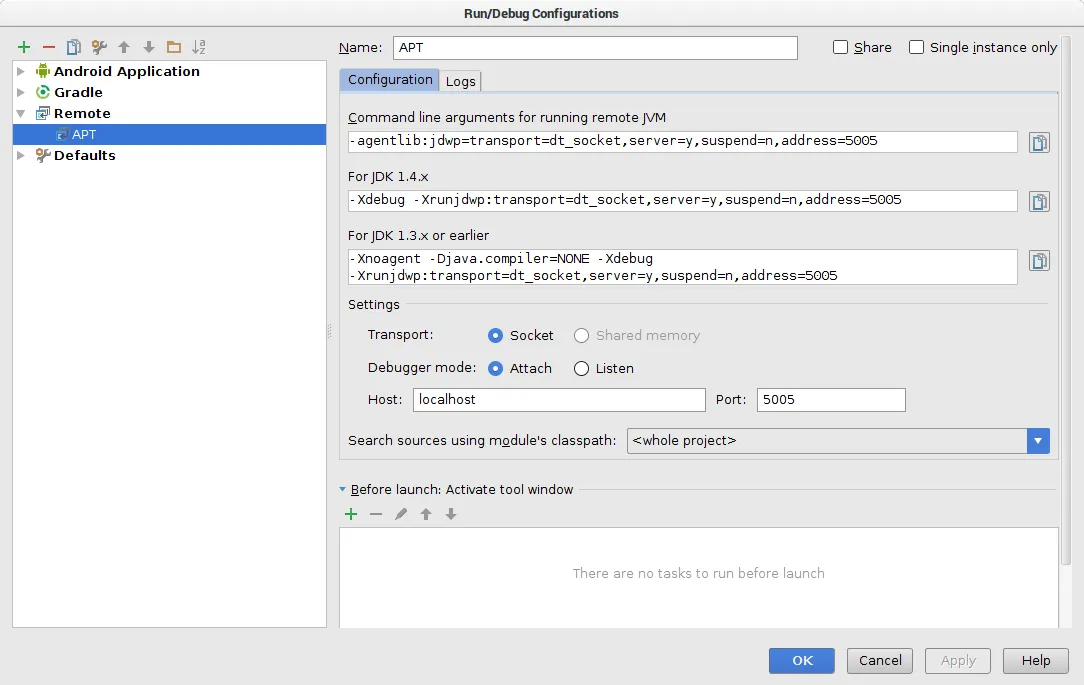This screenshot has height=685, width=1084.
Task: Select the Gradle label in the tree
Action: tap(78, 92)
